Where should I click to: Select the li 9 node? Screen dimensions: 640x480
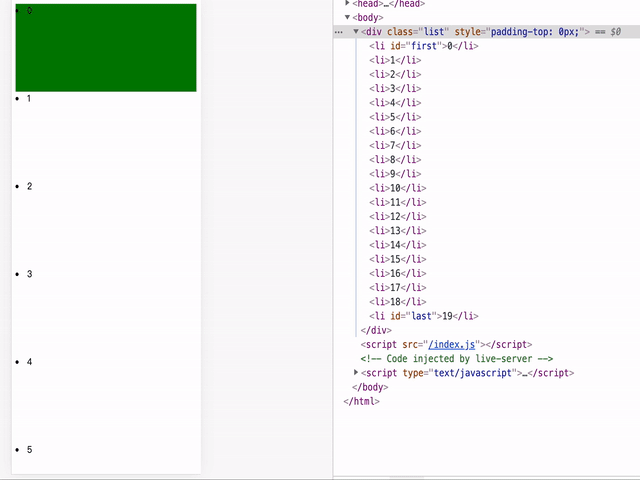point(395,174)
